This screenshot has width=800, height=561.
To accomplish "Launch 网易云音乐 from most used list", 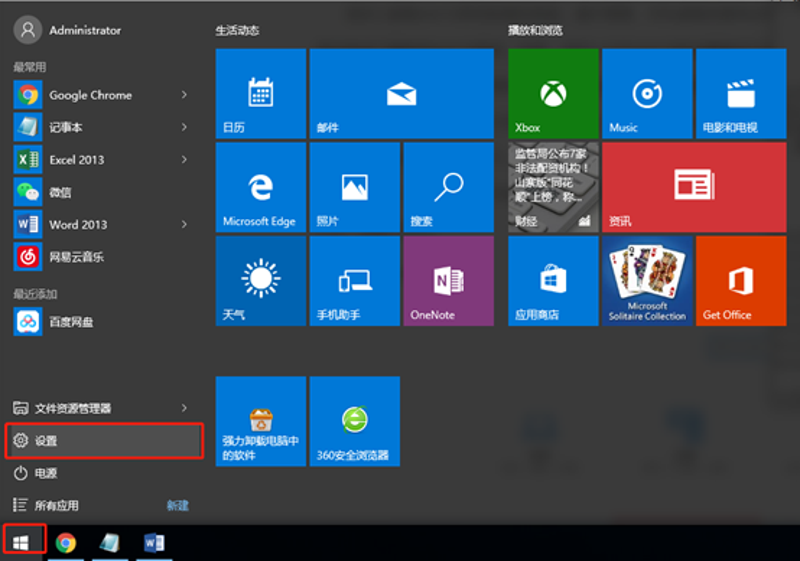I will (x=76, y=257).
